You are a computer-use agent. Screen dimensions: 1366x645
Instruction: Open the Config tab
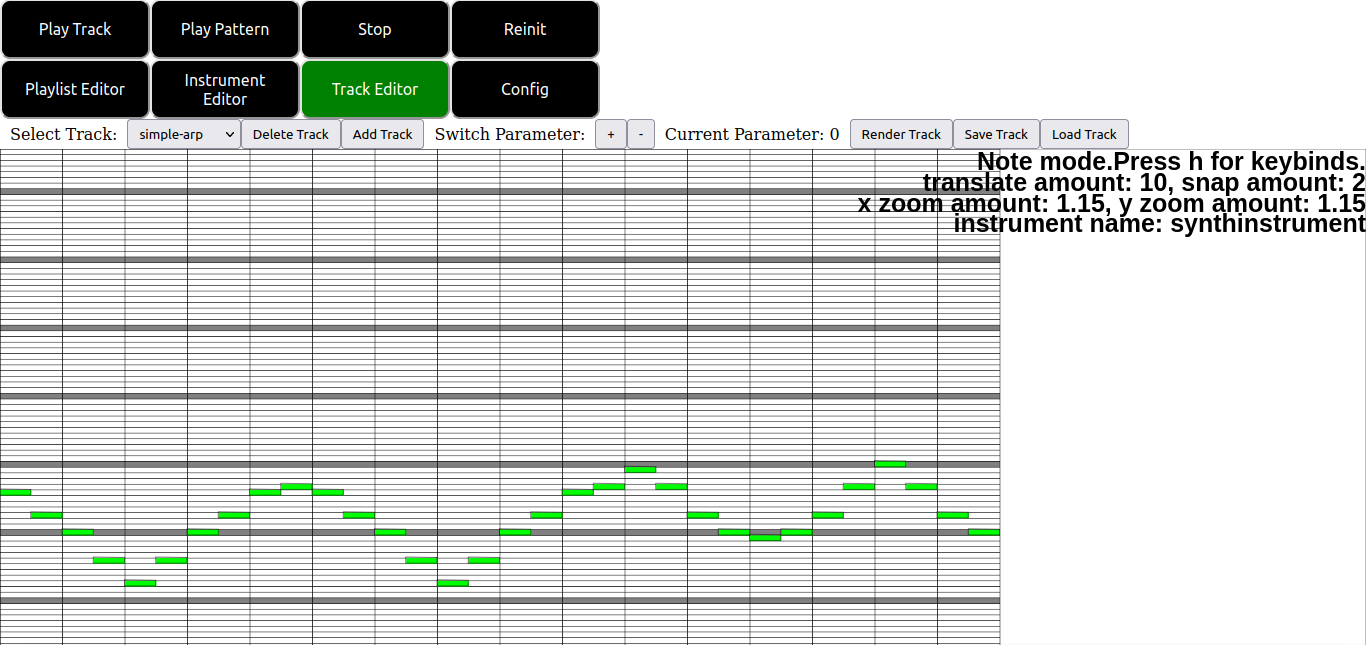point(525,89)
